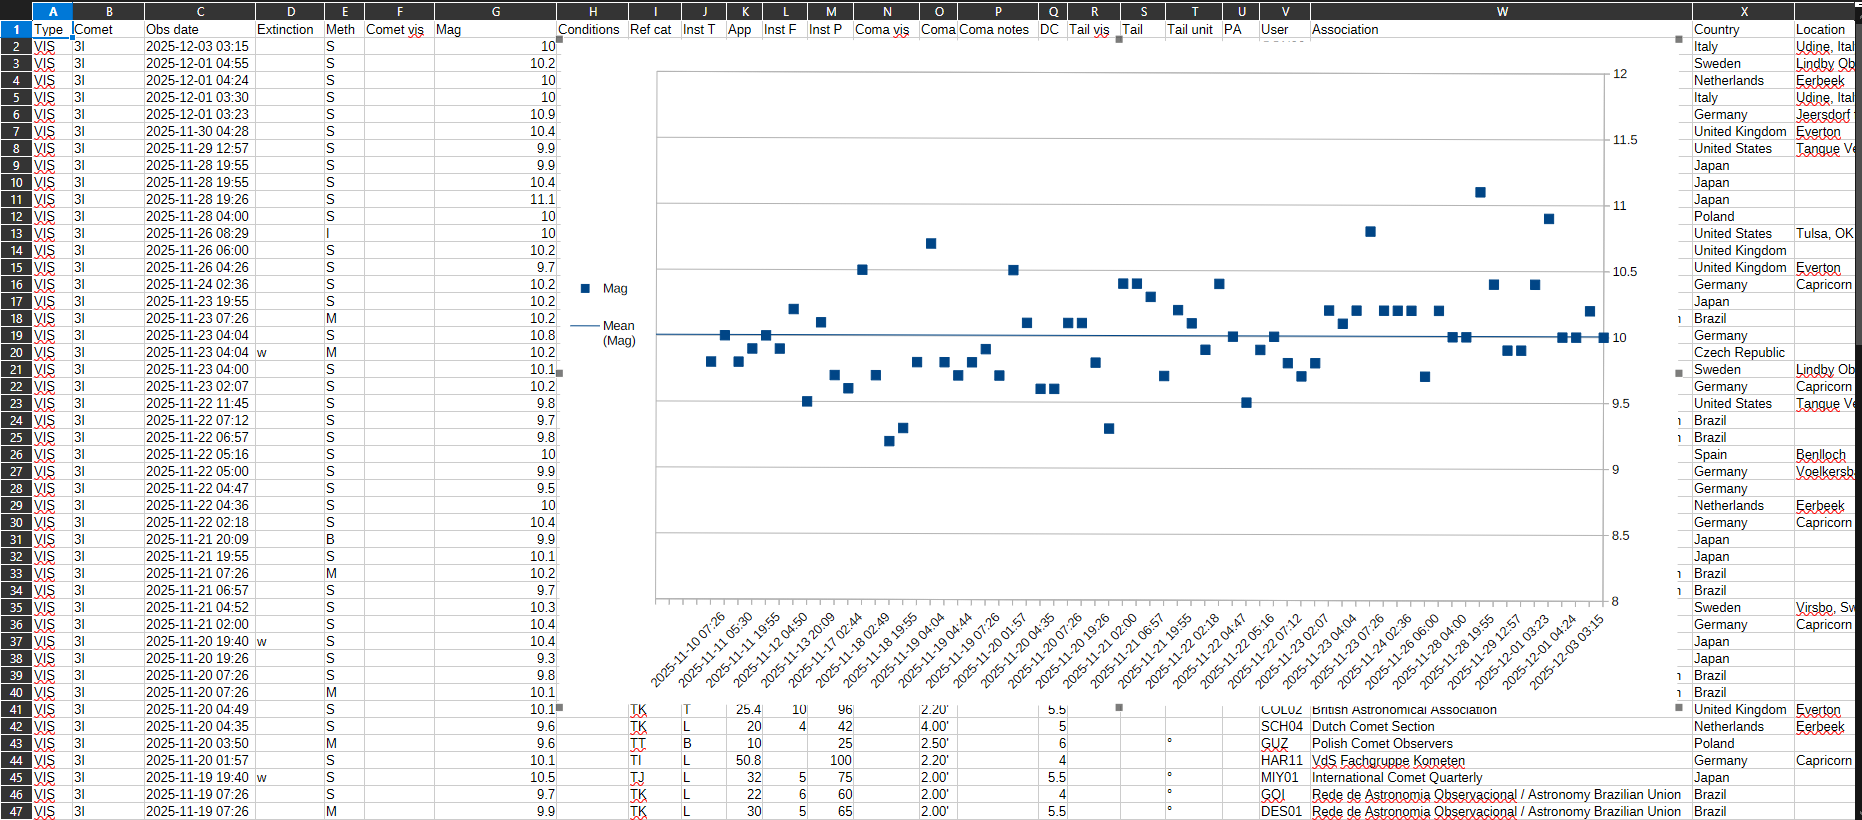The height and width of the screenshot is (820, 1862).
Task: Select the lowest data point in the chart
Action: tap(889, 441)
